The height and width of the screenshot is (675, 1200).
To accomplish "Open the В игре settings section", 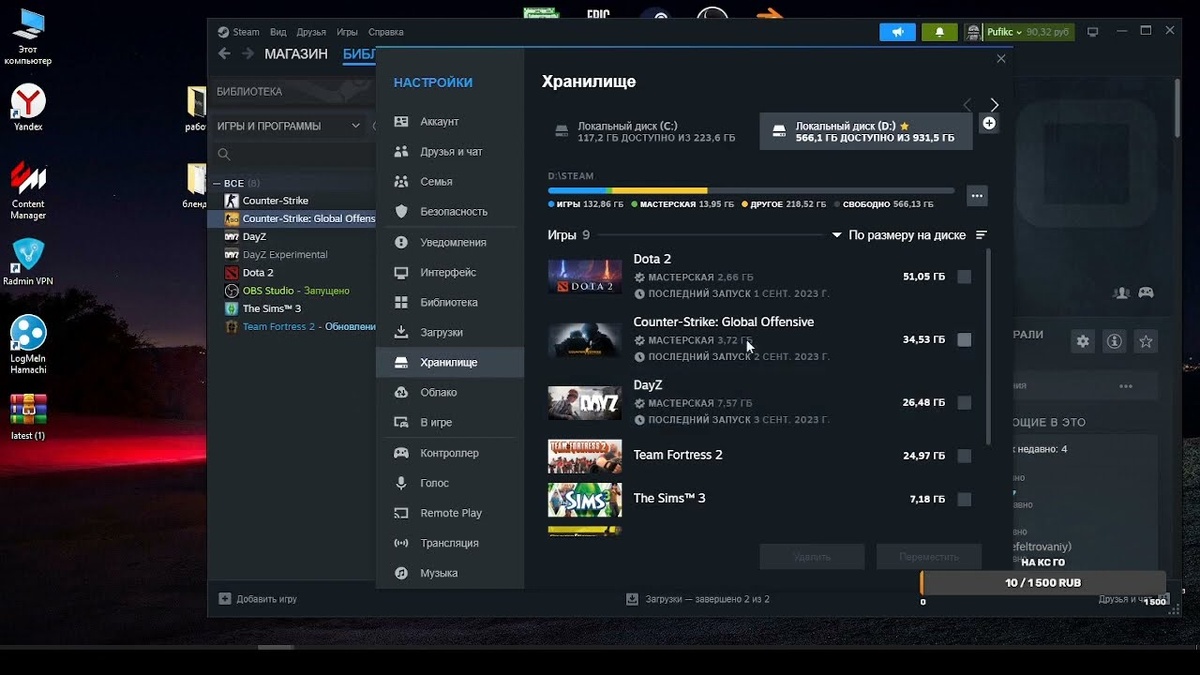I will point(450,422).
